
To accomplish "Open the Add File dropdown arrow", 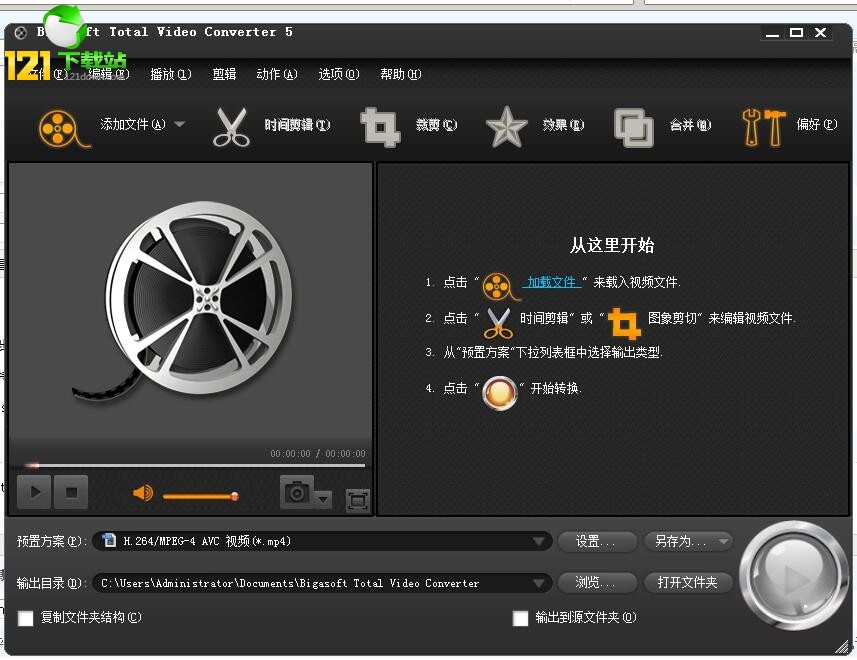I will [x=179, y=124].
